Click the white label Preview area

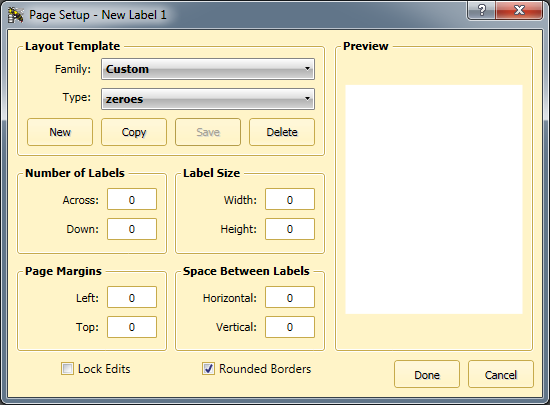pyautogui.click(x=434, y=199)
